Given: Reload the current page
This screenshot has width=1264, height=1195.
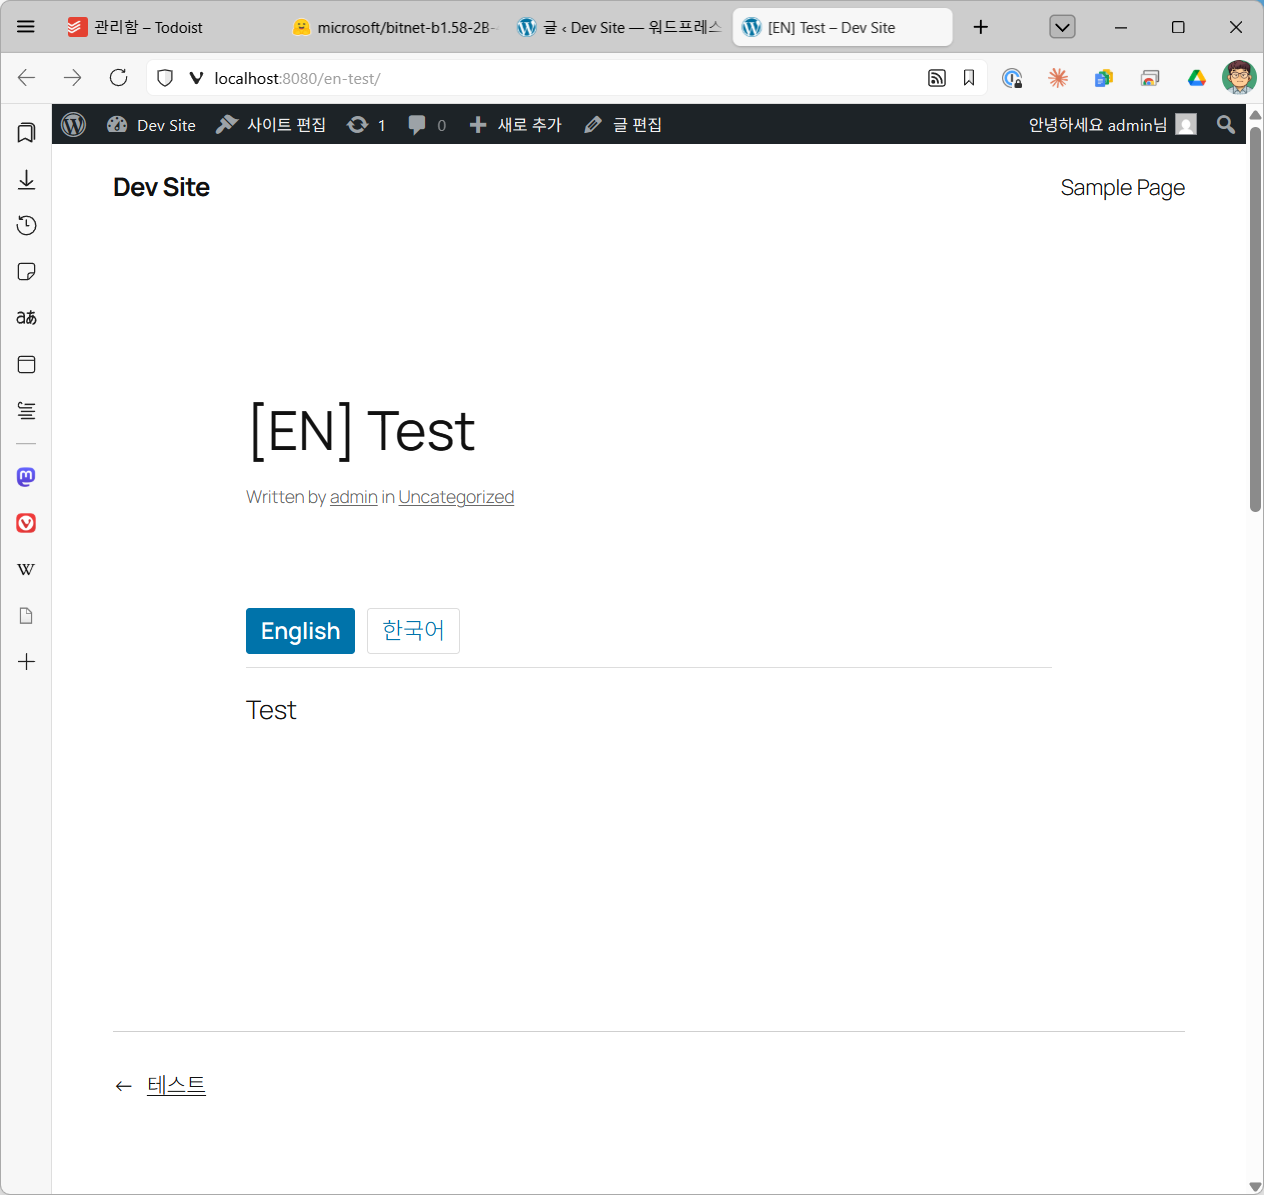Looking at the screenshot, I should click(118, 78).
